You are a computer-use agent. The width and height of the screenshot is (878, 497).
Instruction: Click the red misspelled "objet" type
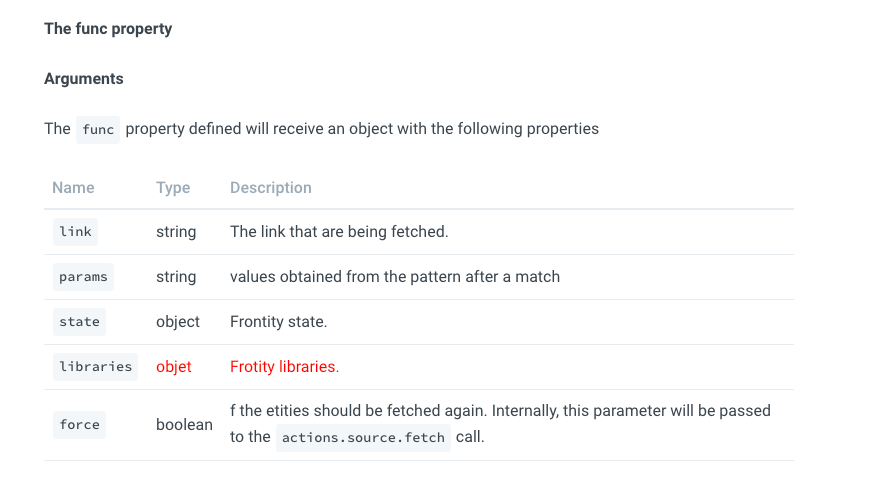coord(174,367)
